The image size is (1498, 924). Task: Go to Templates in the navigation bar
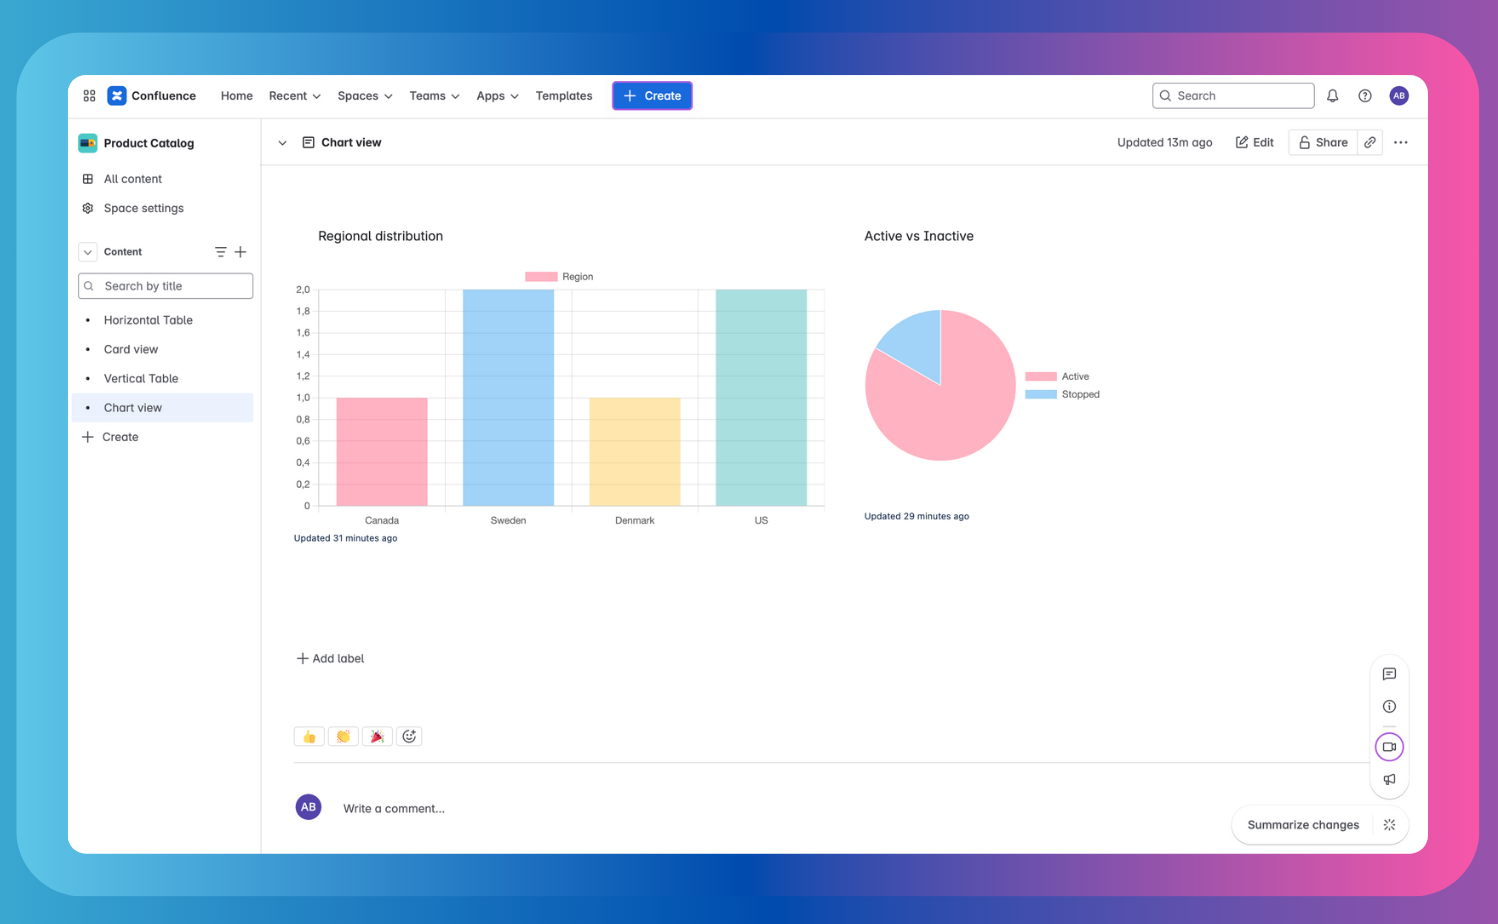pyautogui.click(x=563, y=95)
